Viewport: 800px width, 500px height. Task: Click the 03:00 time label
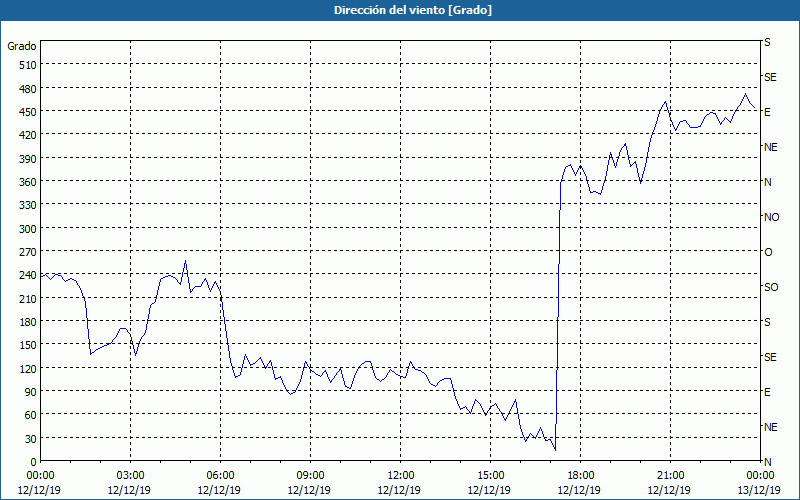[x=131, y=476]
